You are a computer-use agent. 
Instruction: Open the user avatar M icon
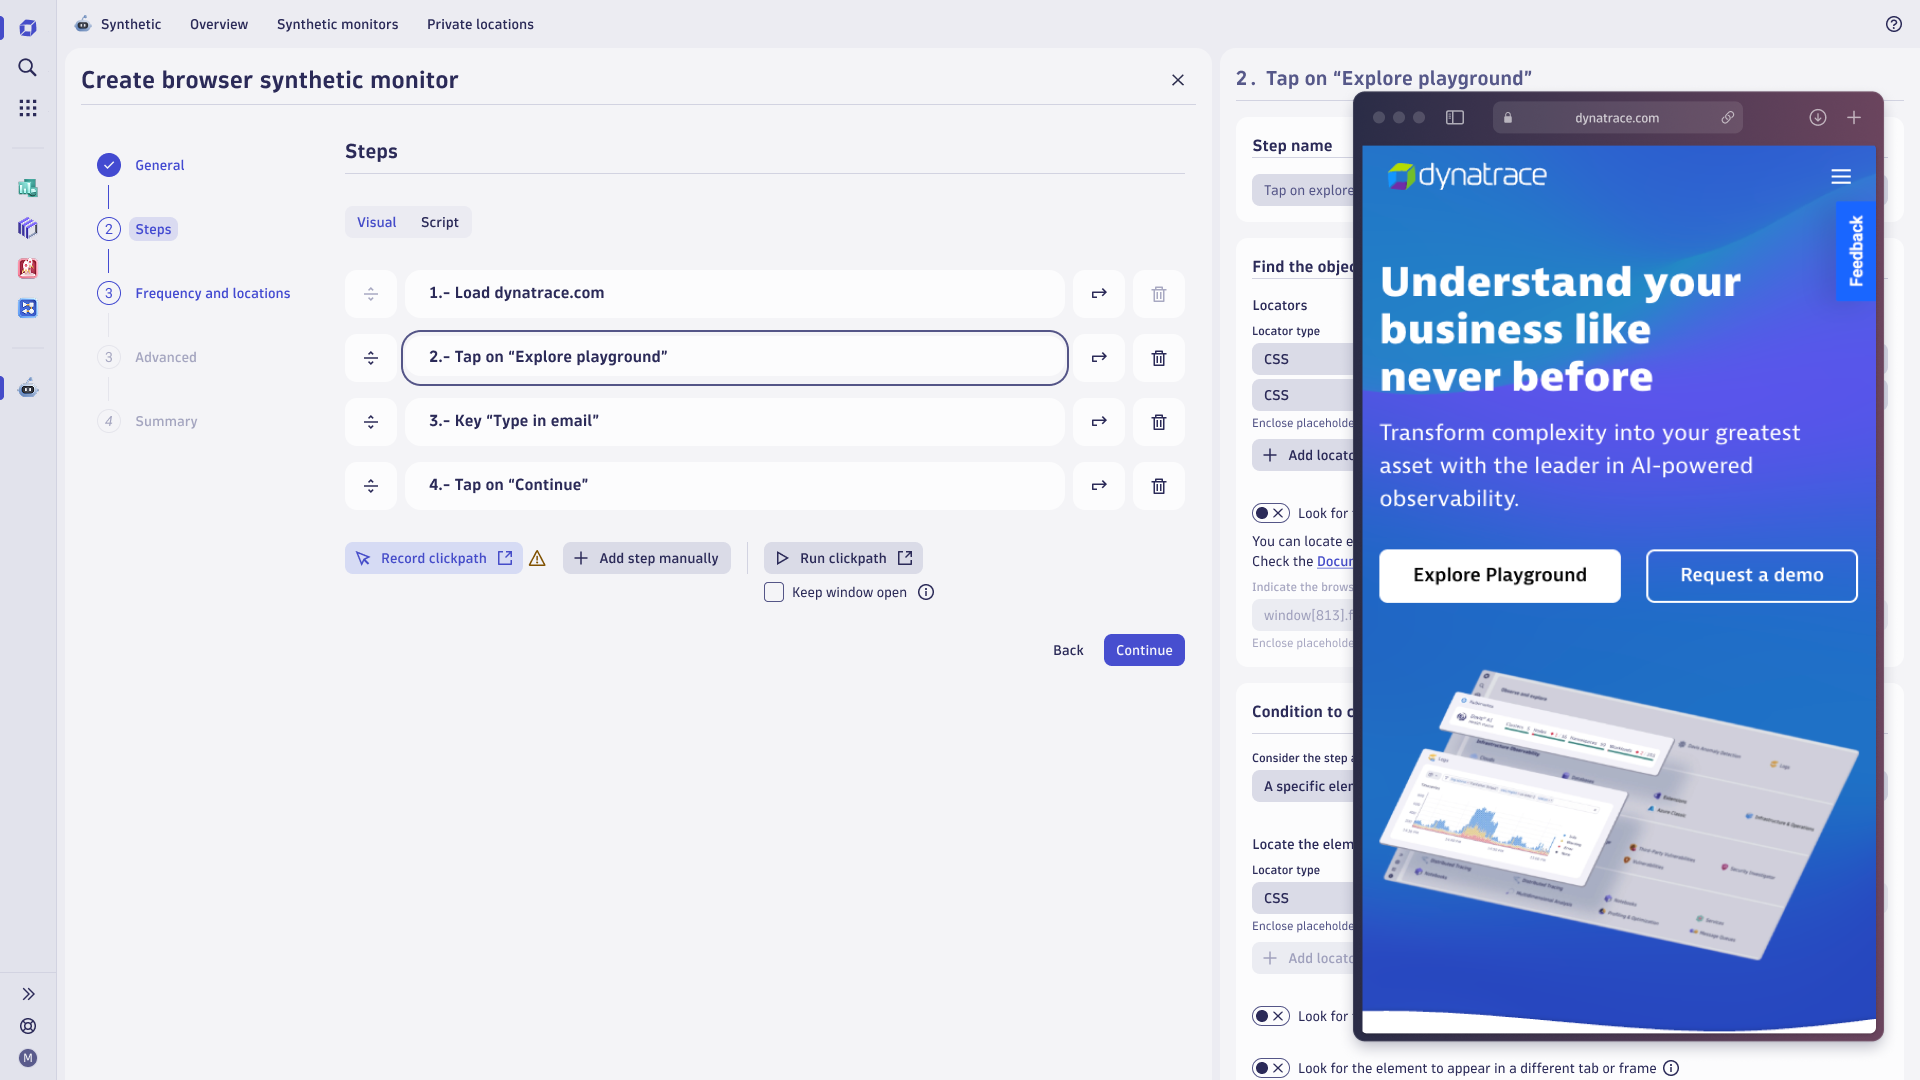point(28,1058)
